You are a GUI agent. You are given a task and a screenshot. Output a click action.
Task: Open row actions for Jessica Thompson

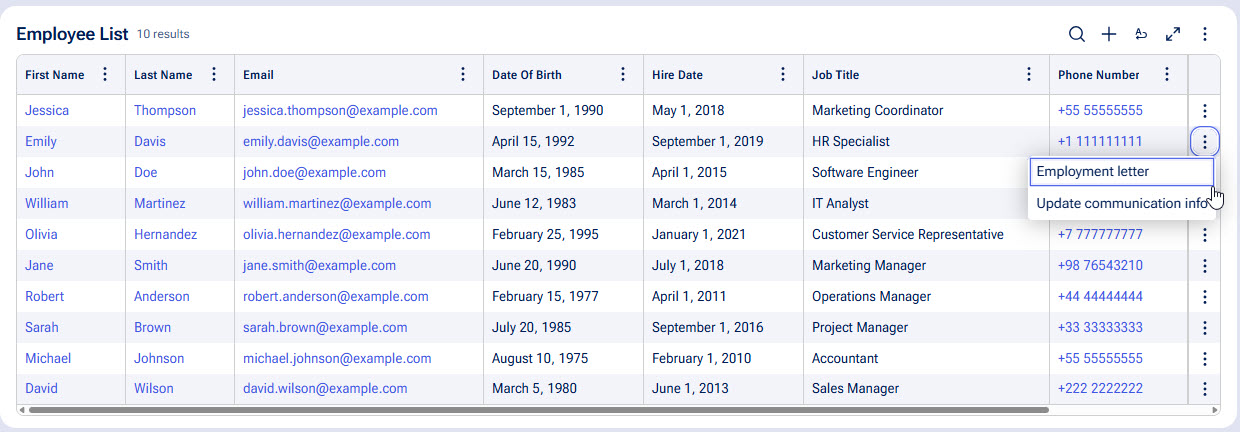point(1205,111)
